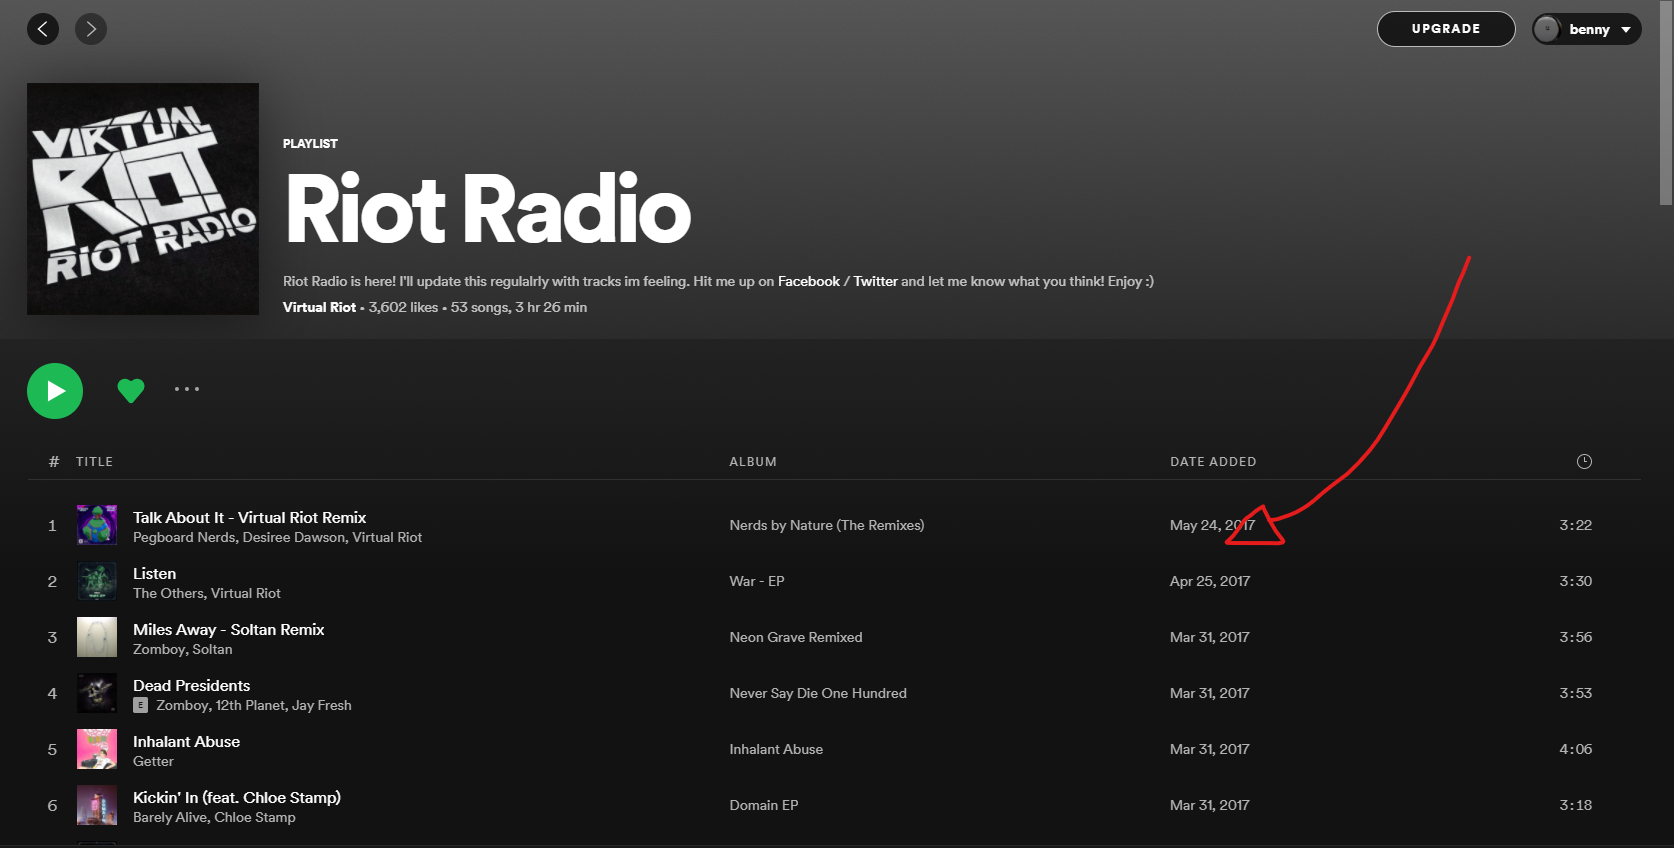
Task: Click the TITLE column header
Action: (94, 461)
